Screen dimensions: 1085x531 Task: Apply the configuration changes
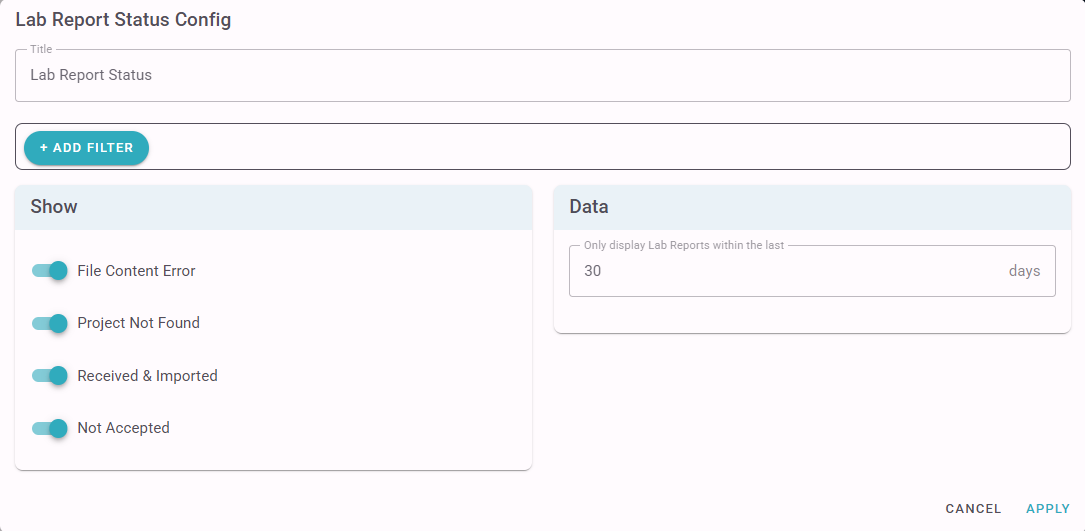tap(1048, 509)
